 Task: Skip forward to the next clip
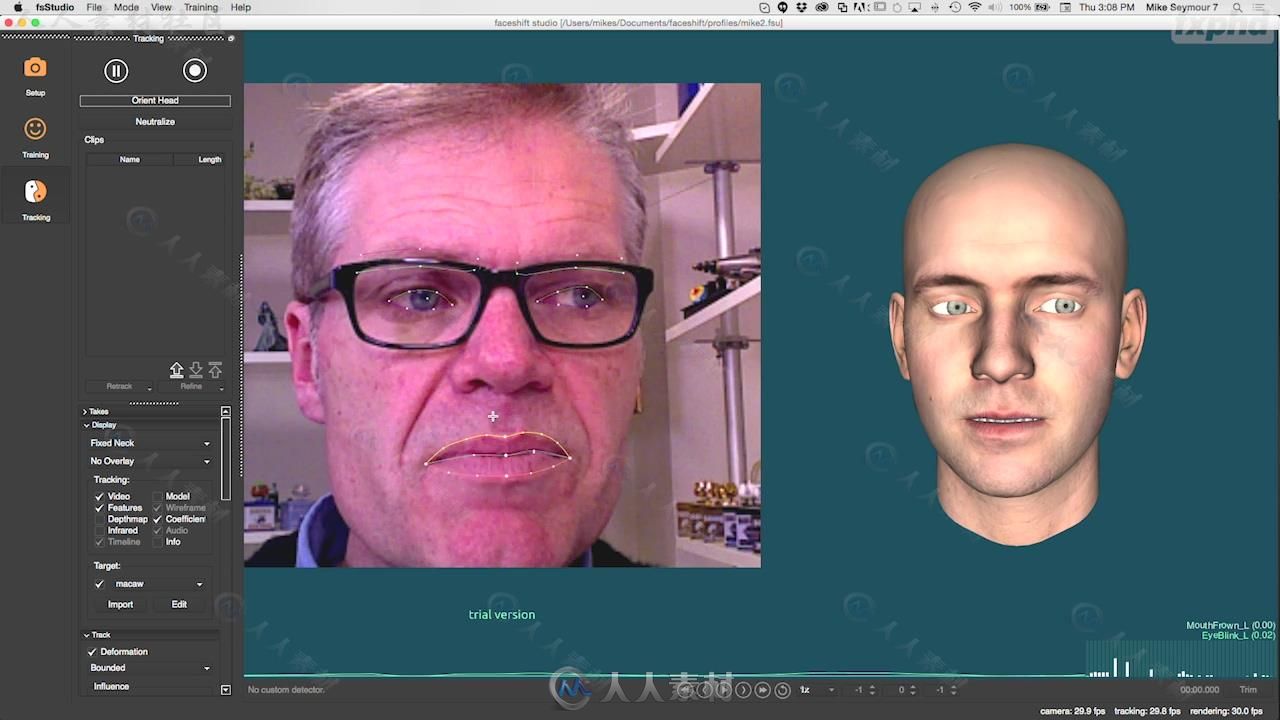(762, 690)
